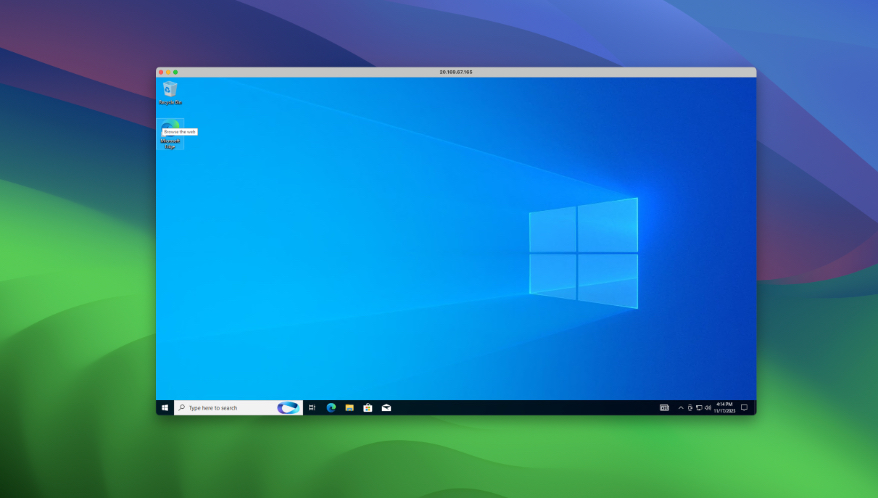Screen dimensions: 878x498
Task: Click the Bing Copilot icon in search box
Action: [x=288, y=408]
